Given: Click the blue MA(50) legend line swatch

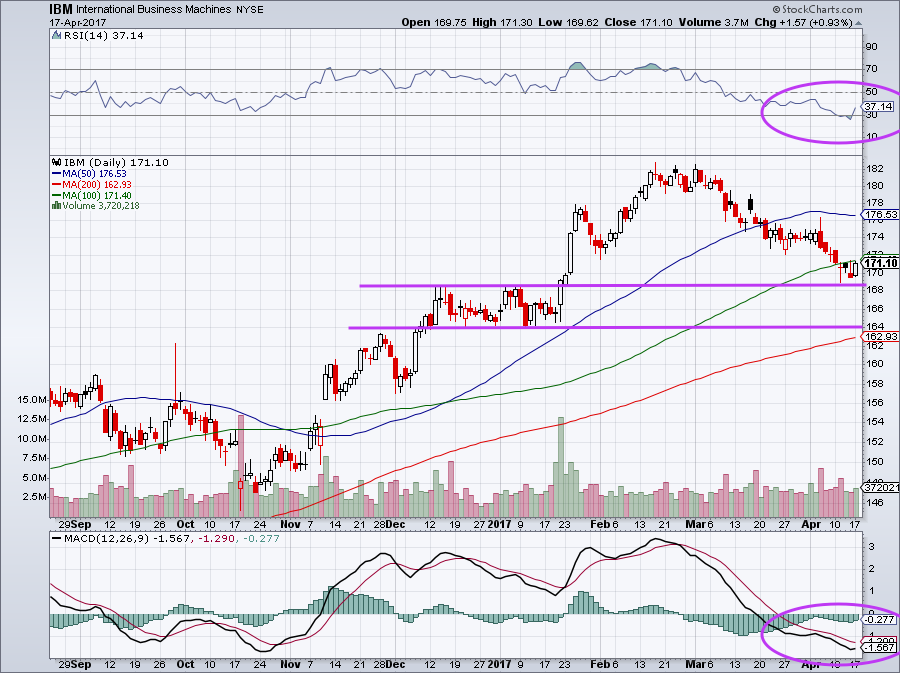Looking at the screenshot, I should click(x=56, y=173).
